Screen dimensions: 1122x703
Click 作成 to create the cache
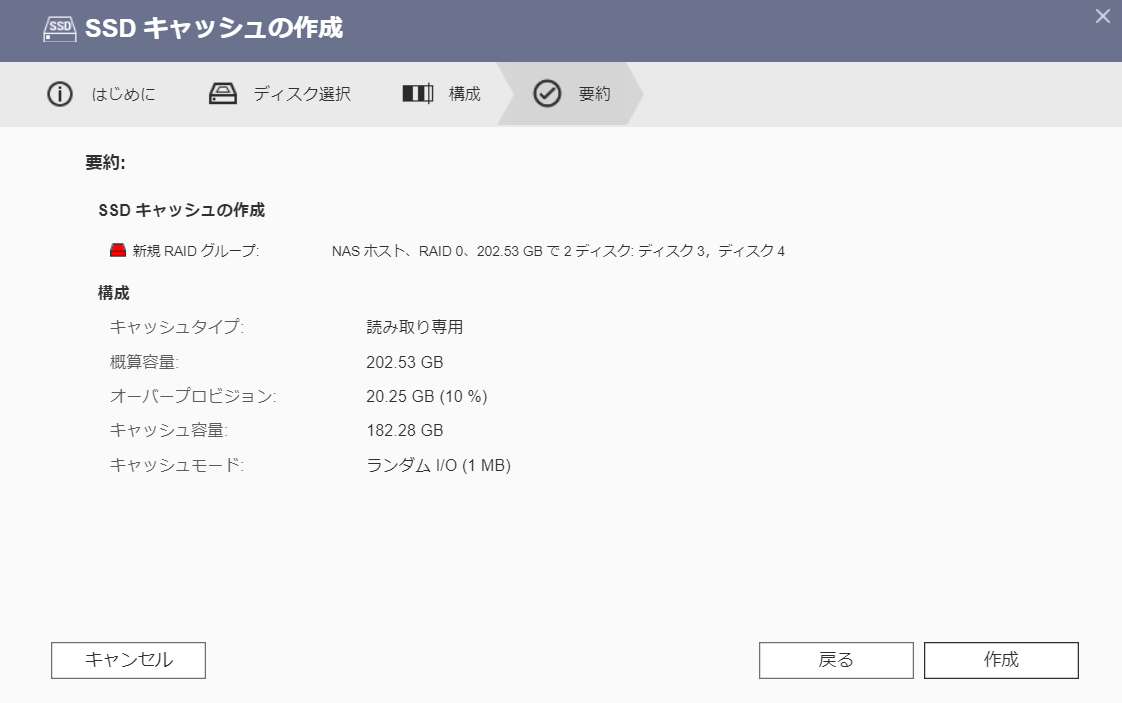pyautogui.click(x=1001, y=660)
